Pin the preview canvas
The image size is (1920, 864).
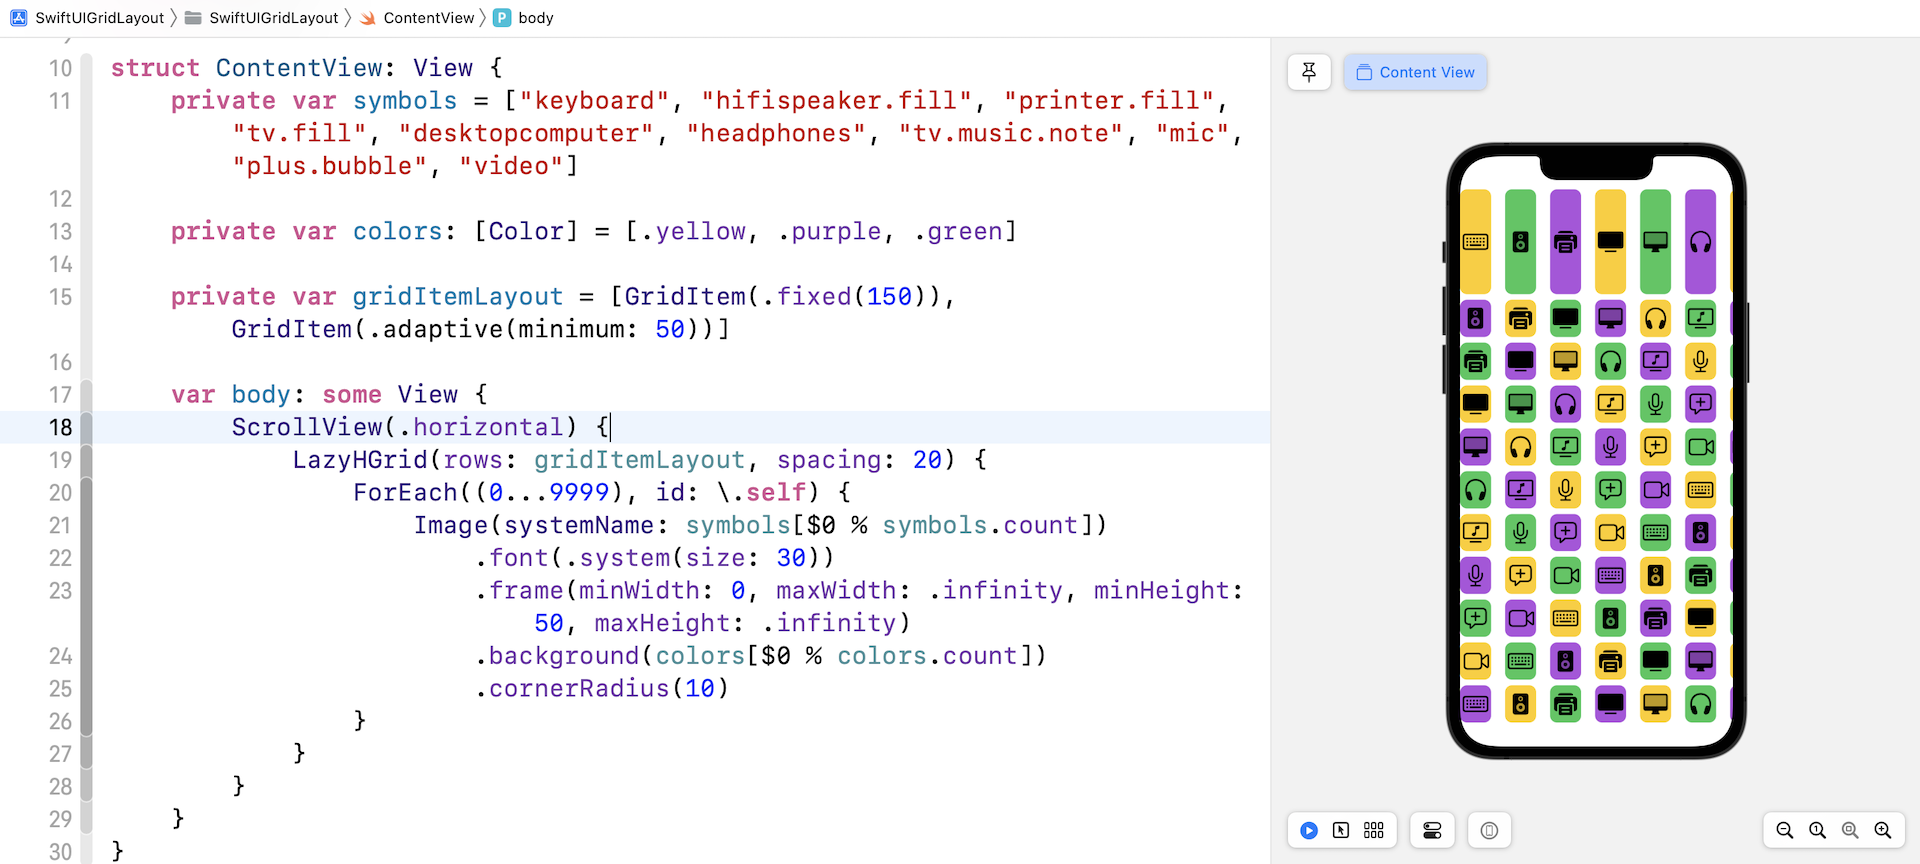[1309, 72]
